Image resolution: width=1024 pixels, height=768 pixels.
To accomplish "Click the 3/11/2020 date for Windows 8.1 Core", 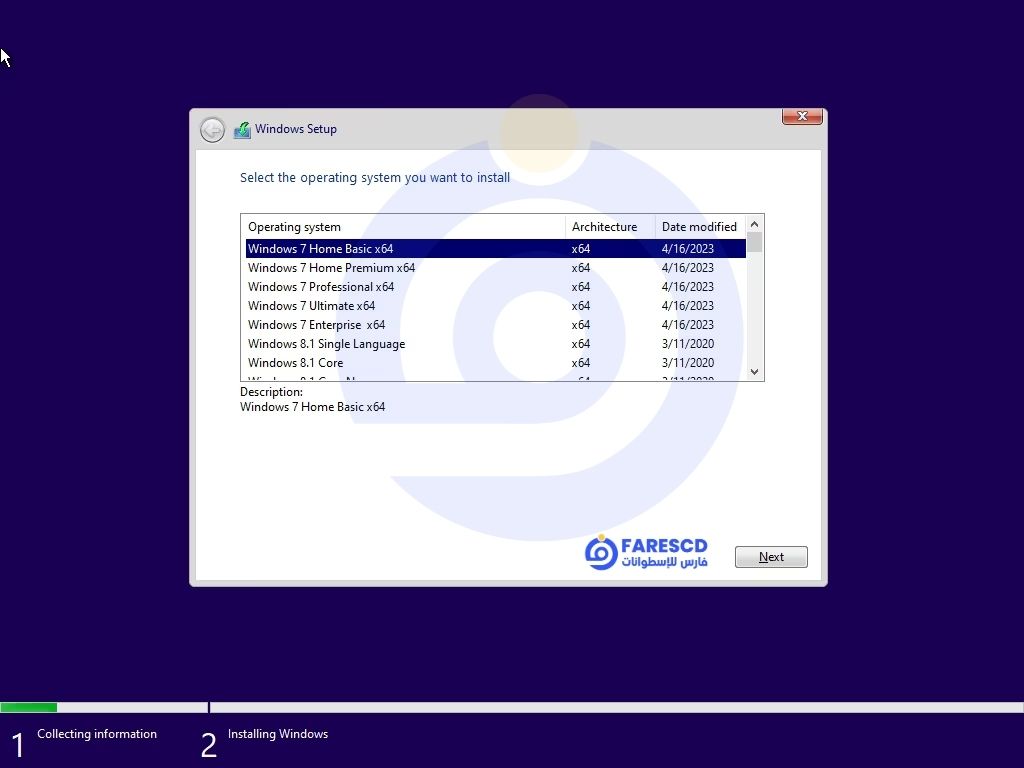I will click(x=688, y=362).
